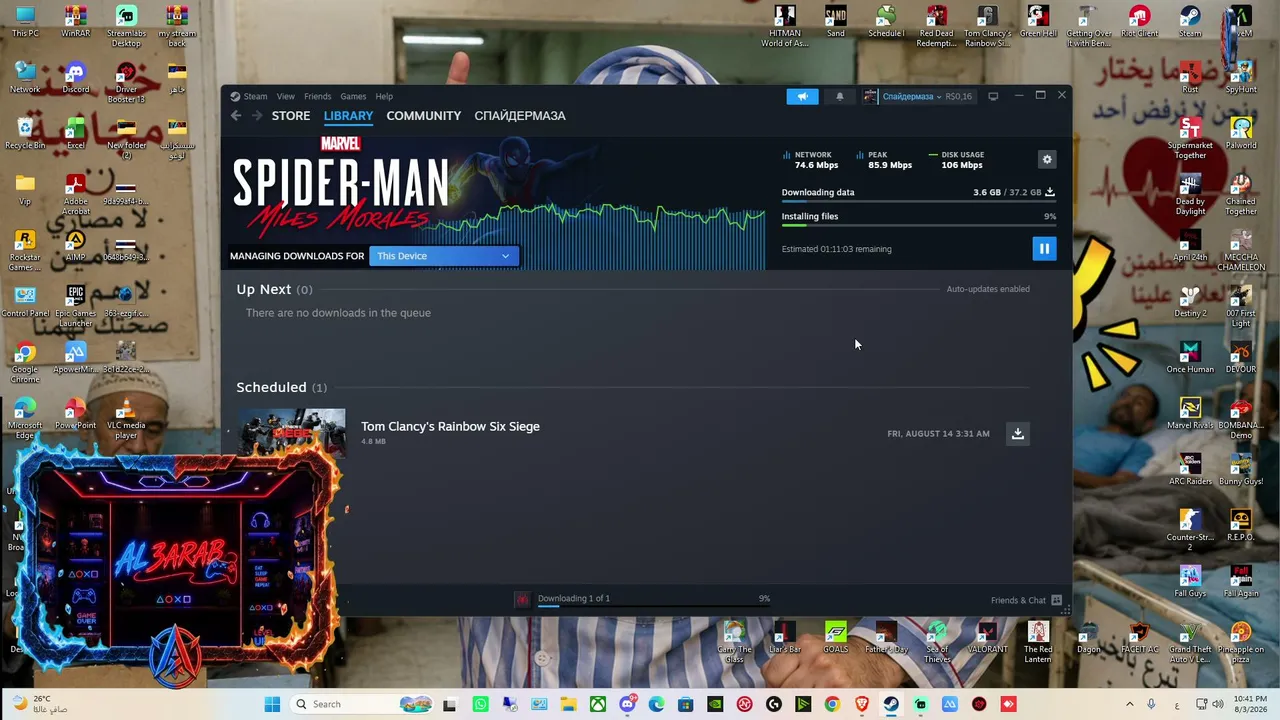Select the Rust desktop shortcut
The image size is (1280, 720).
[1190, 78]
